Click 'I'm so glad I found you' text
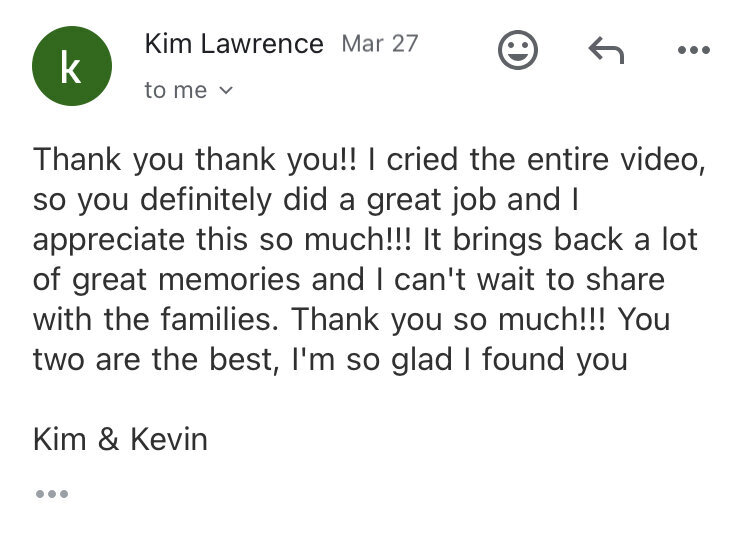The width and height of the screenshot is (750, 536). (459, 360)
